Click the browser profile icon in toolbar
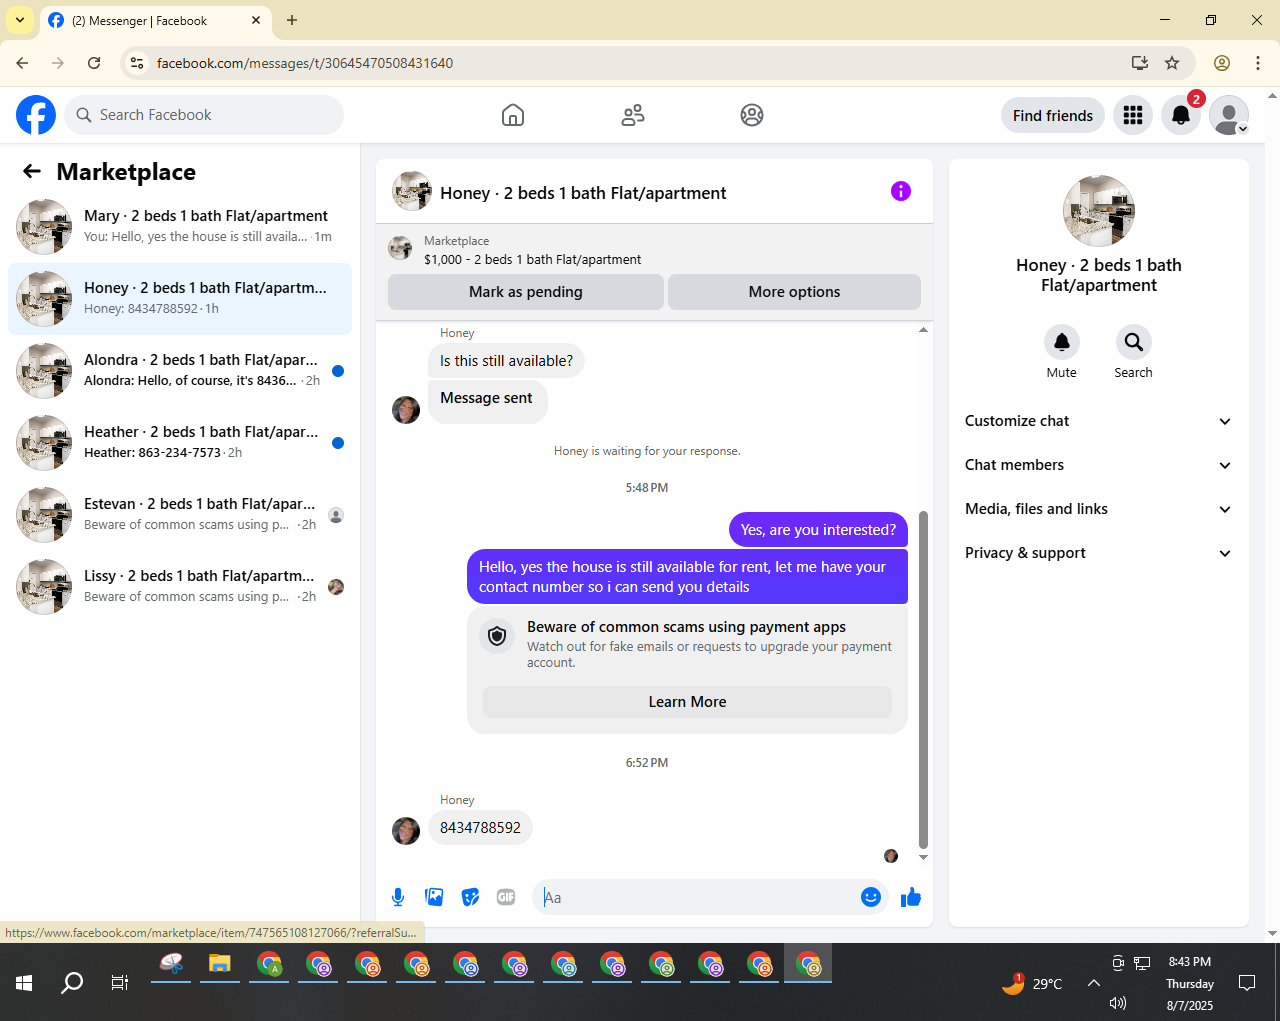This screenshot has width=1280, height=1021. [x=1222, y=63]
